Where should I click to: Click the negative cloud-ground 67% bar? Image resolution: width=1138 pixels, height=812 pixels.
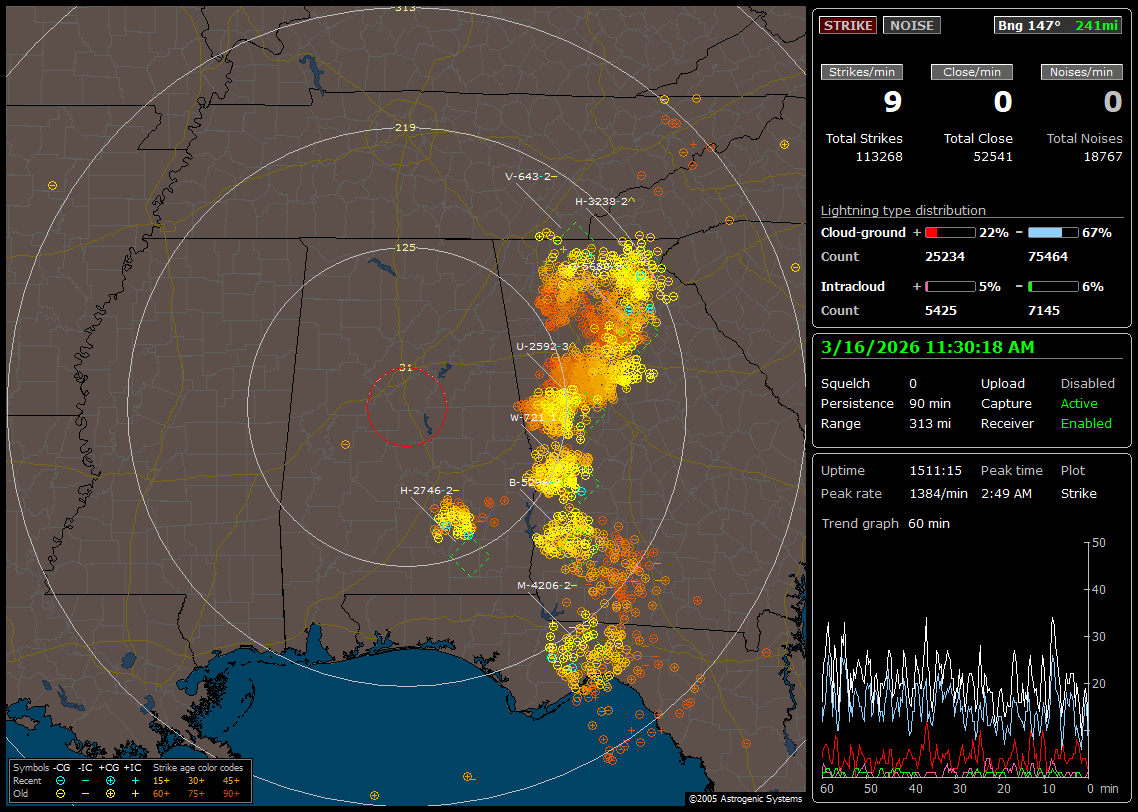coord(1052,232)
